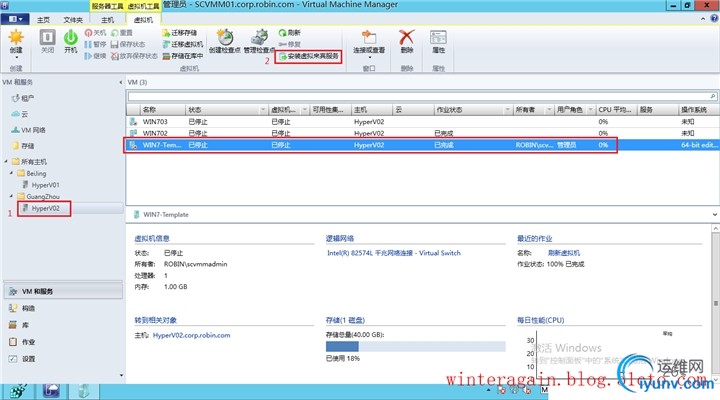Open the 构造 (Fabric) workspace
The image size is (720, 400).
[63, 308]
